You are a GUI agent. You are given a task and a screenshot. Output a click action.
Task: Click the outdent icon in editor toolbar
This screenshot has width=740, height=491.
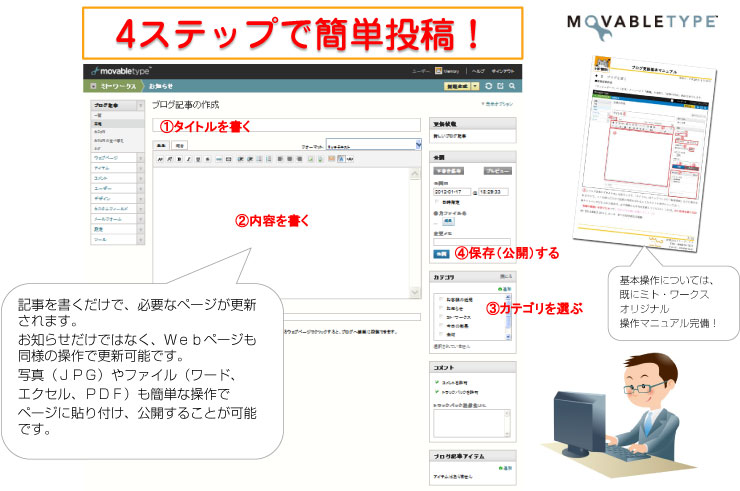[x=250, y=159]
